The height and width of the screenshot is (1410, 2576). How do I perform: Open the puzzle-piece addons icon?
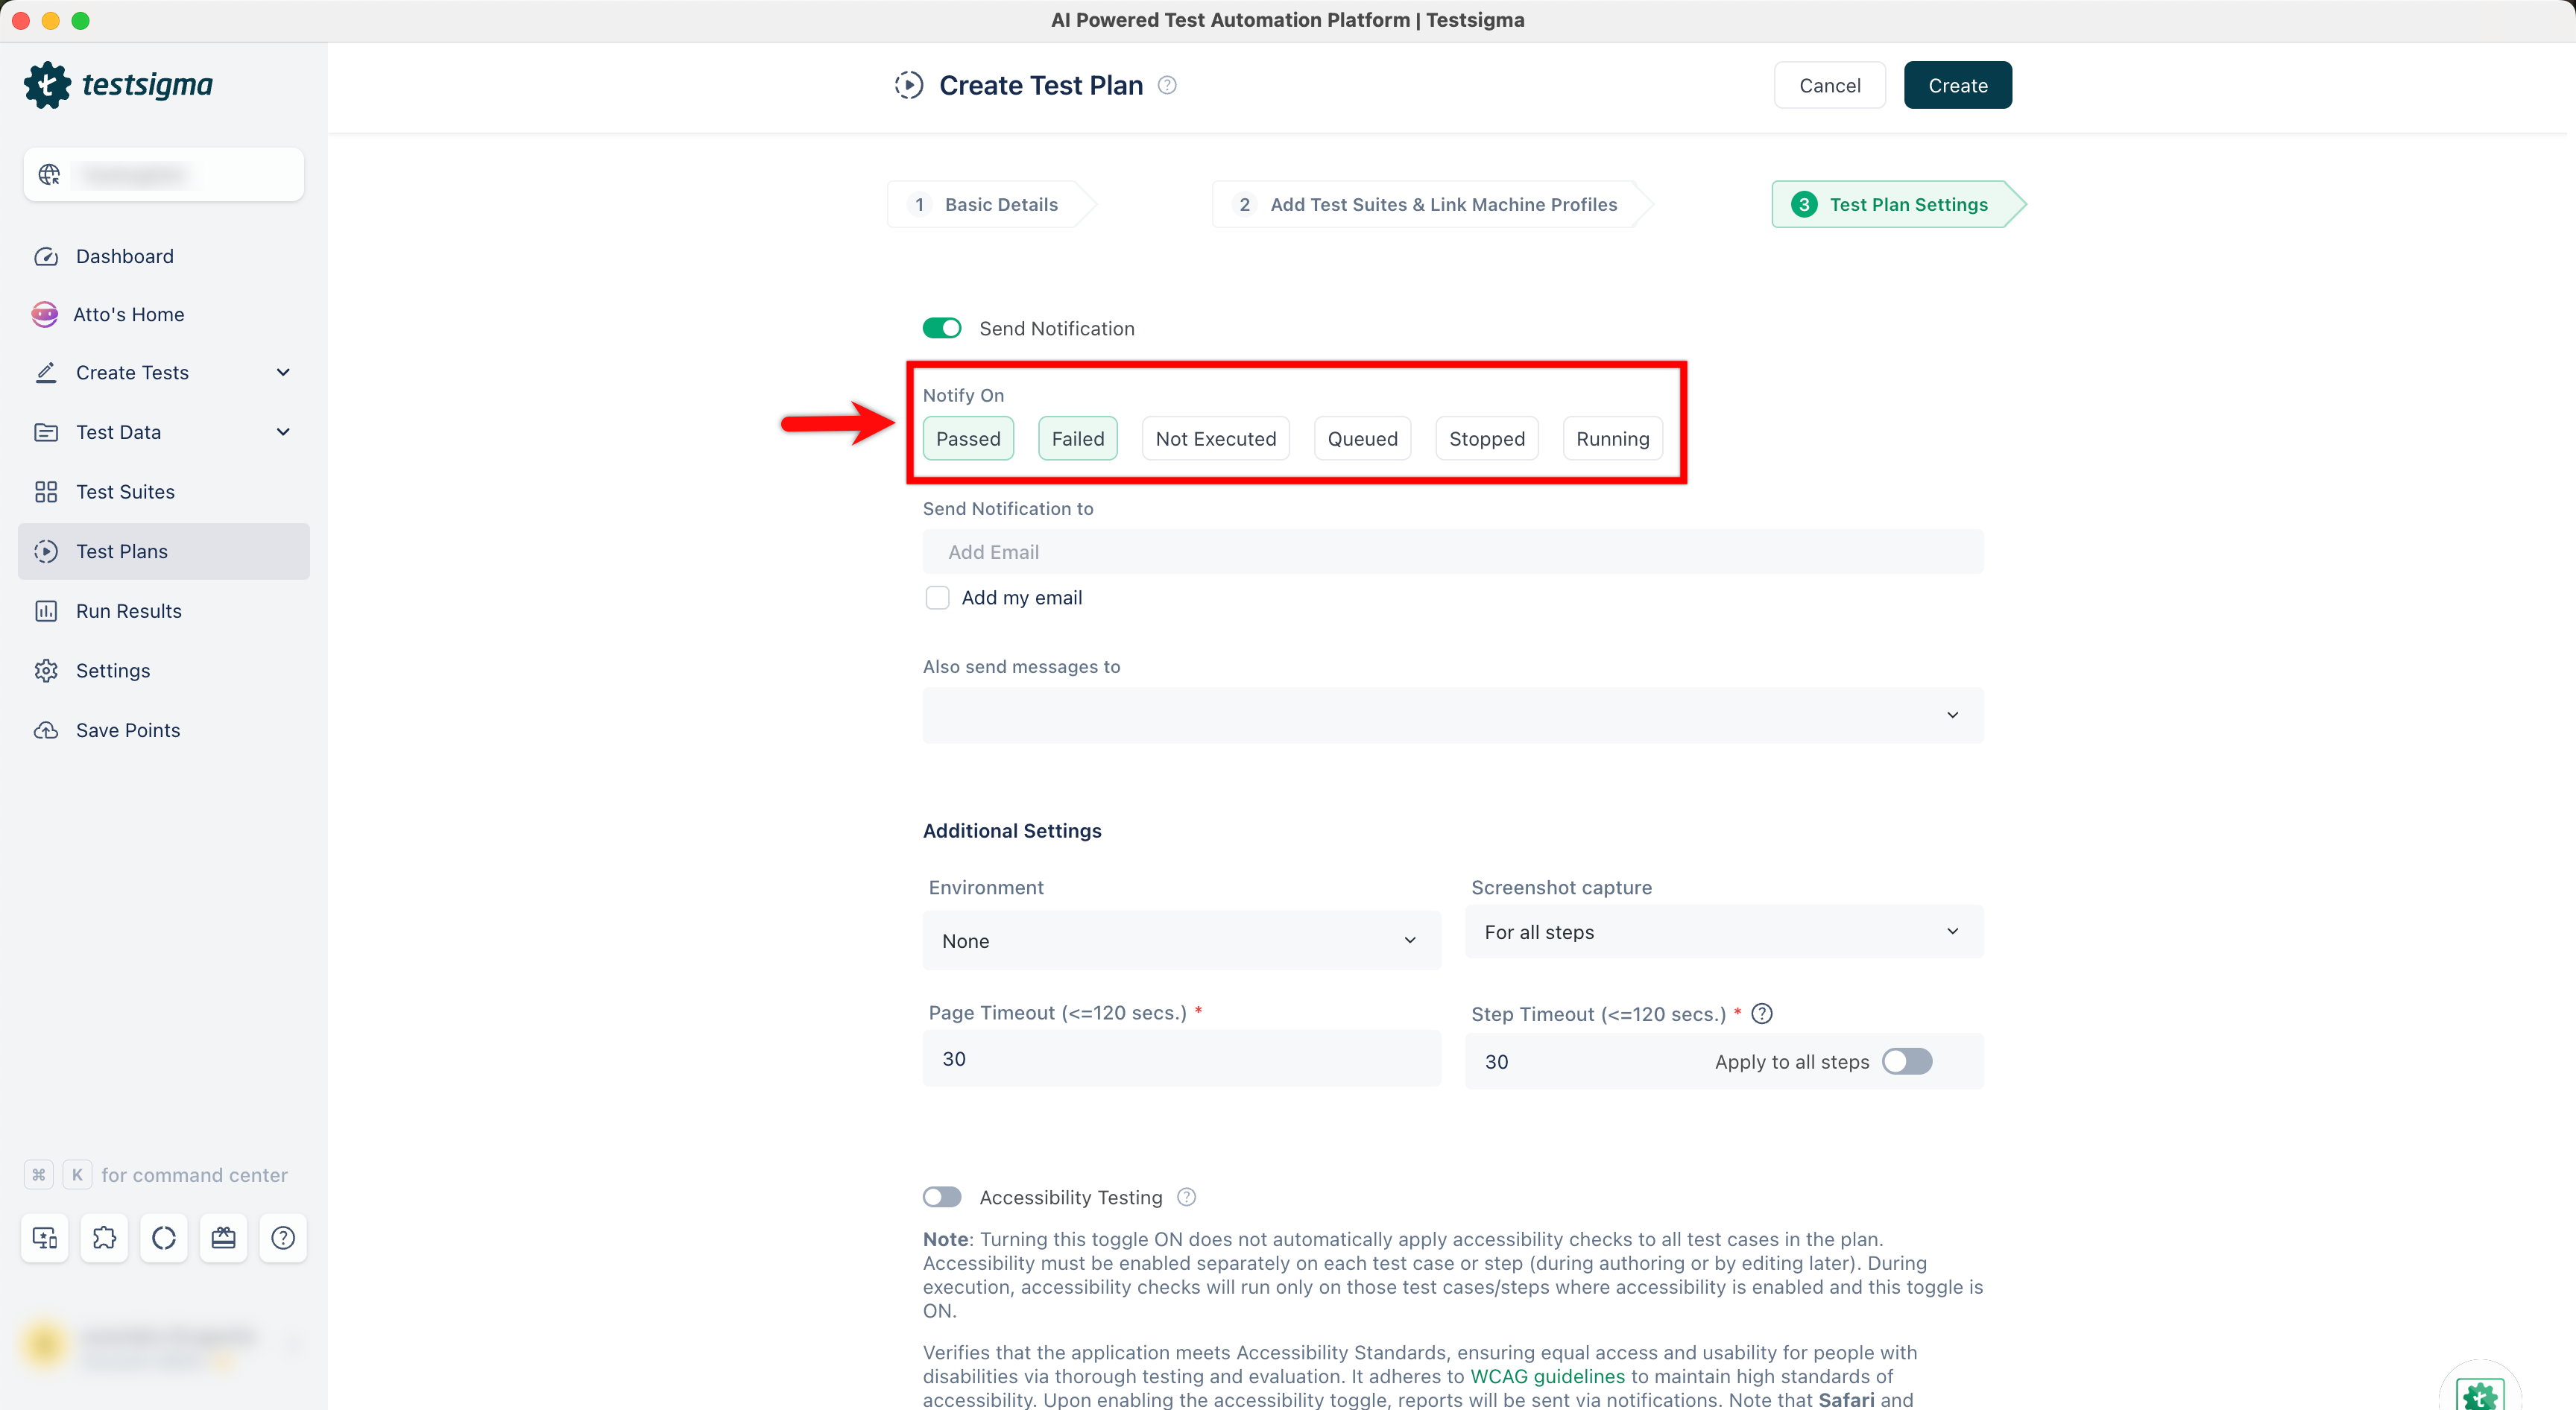(104, 1238)
